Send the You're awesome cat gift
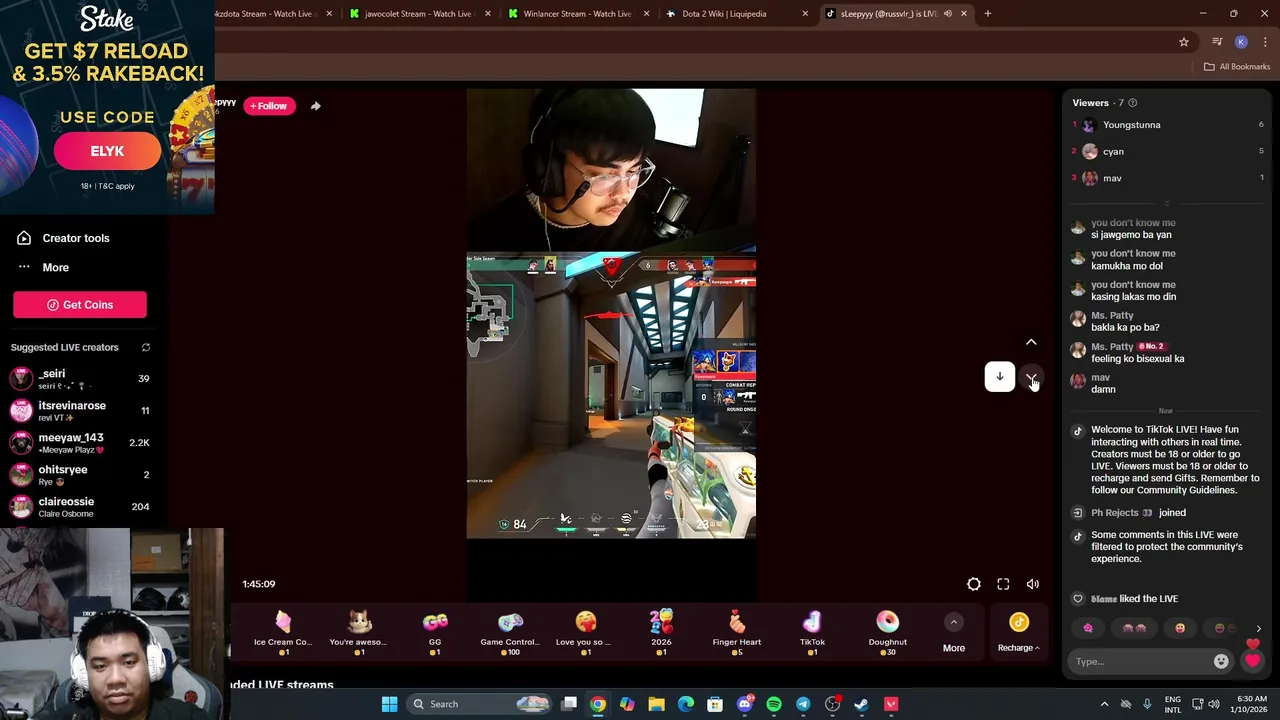 coord(359,634)
